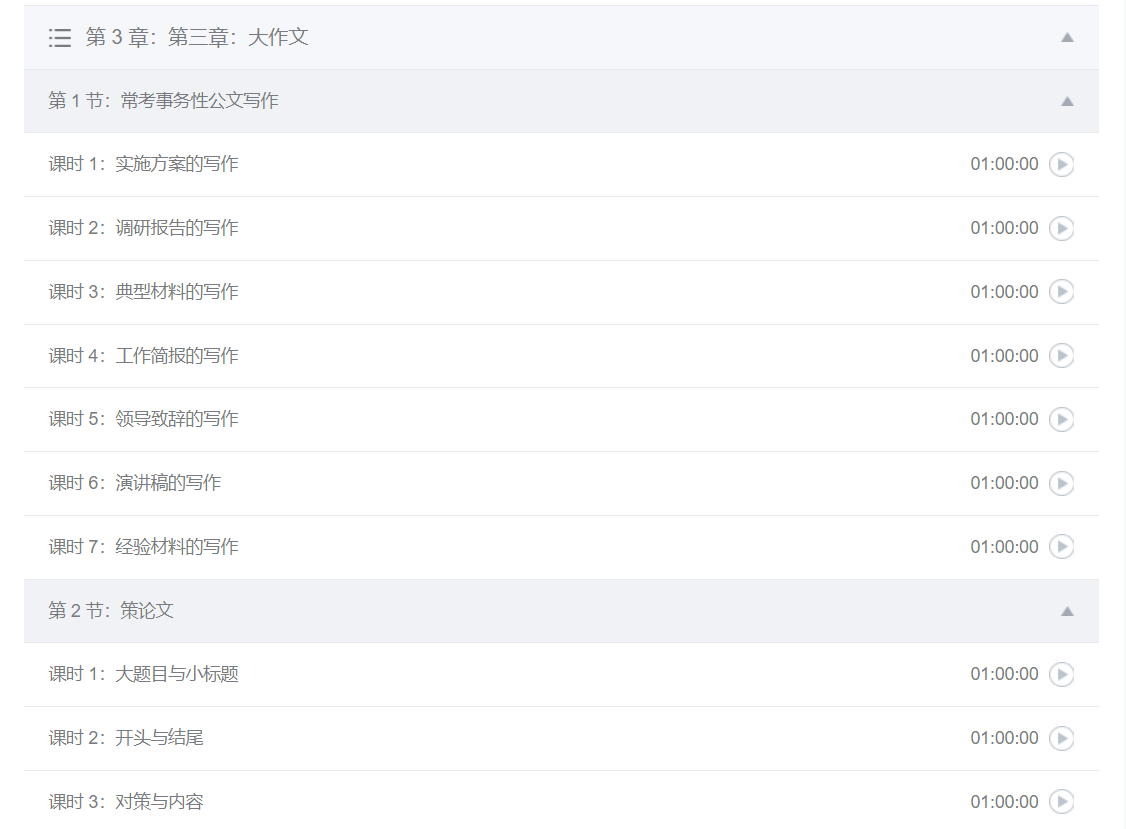Open lesson title 课时 4：工作简报的写作
This screenshot has height=829, width=1126.
[144, 356]
